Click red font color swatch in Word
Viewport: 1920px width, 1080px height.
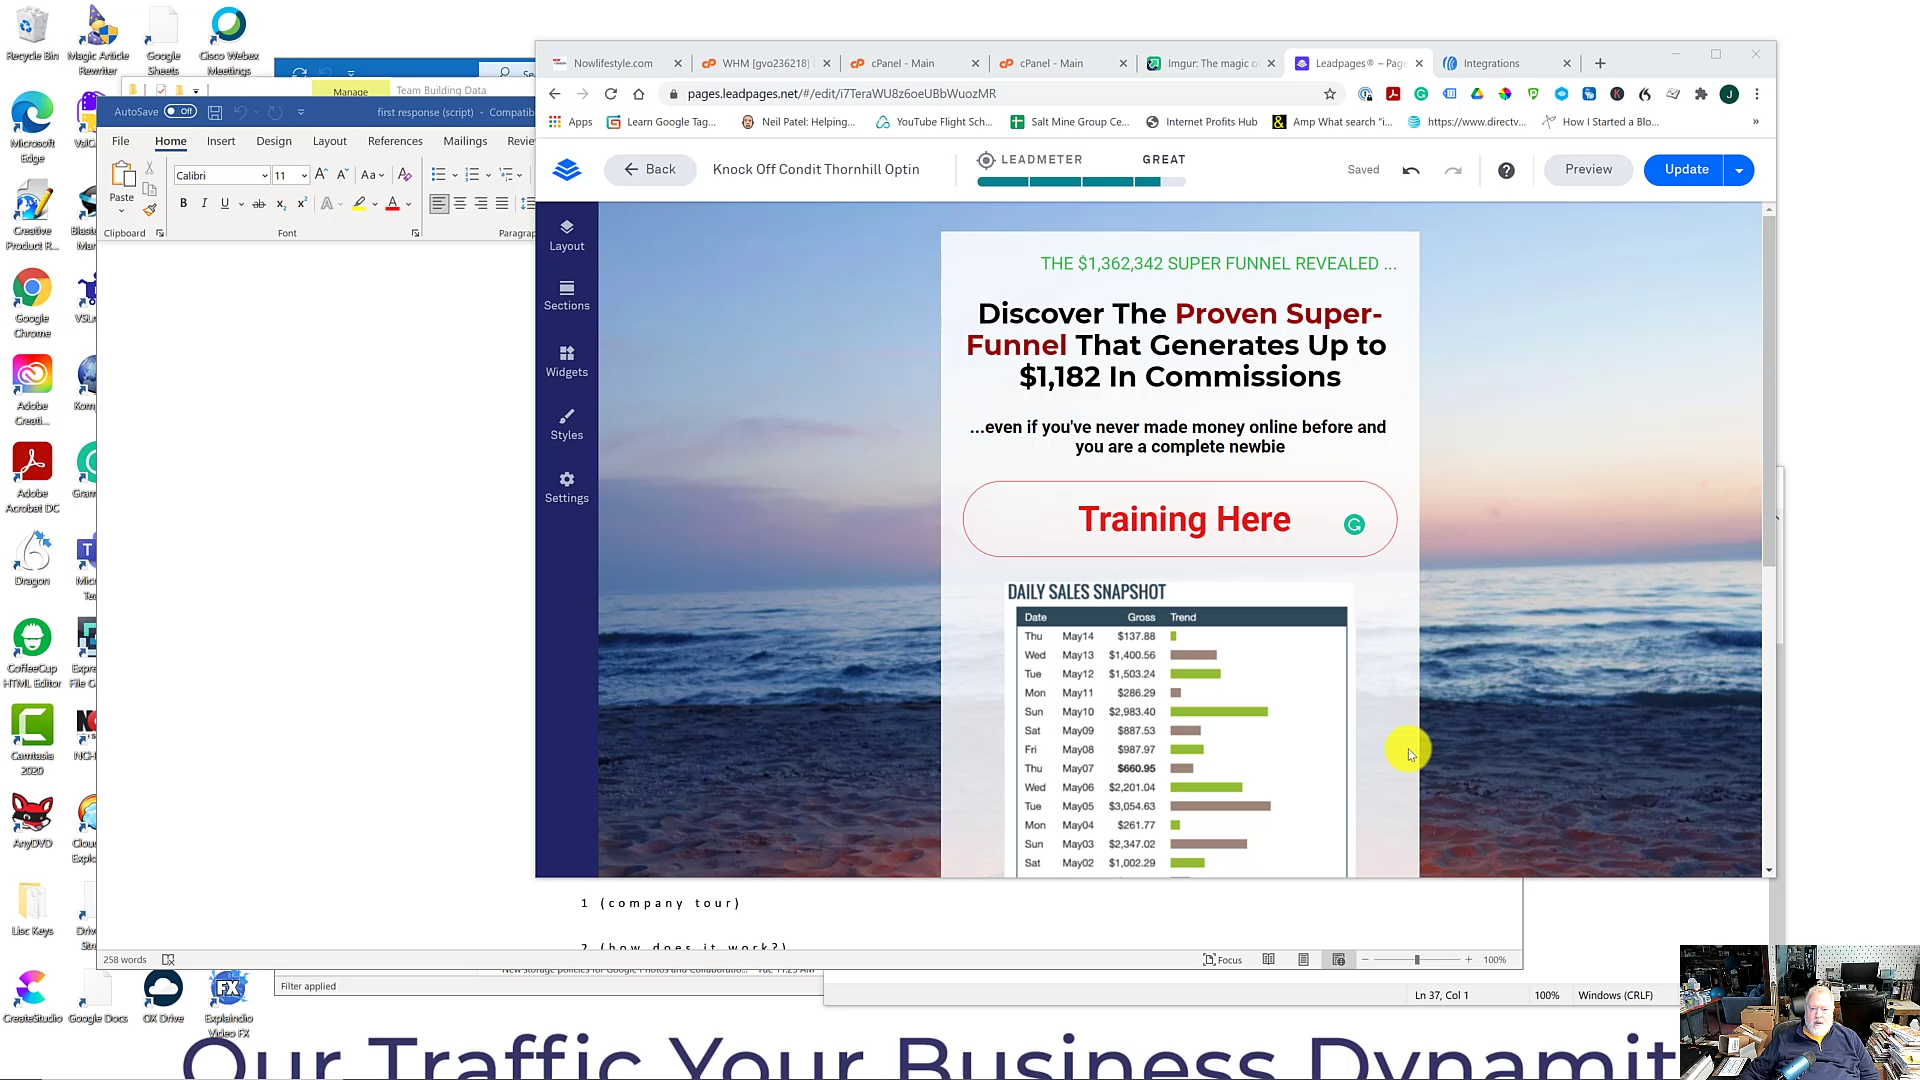point(392,203)
